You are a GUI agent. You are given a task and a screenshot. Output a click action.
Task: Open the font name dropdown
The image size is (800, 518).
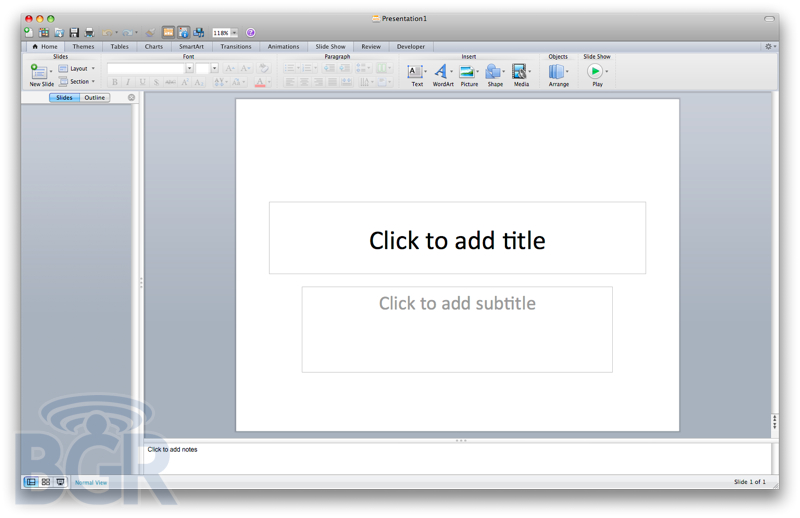pos(189,68)
